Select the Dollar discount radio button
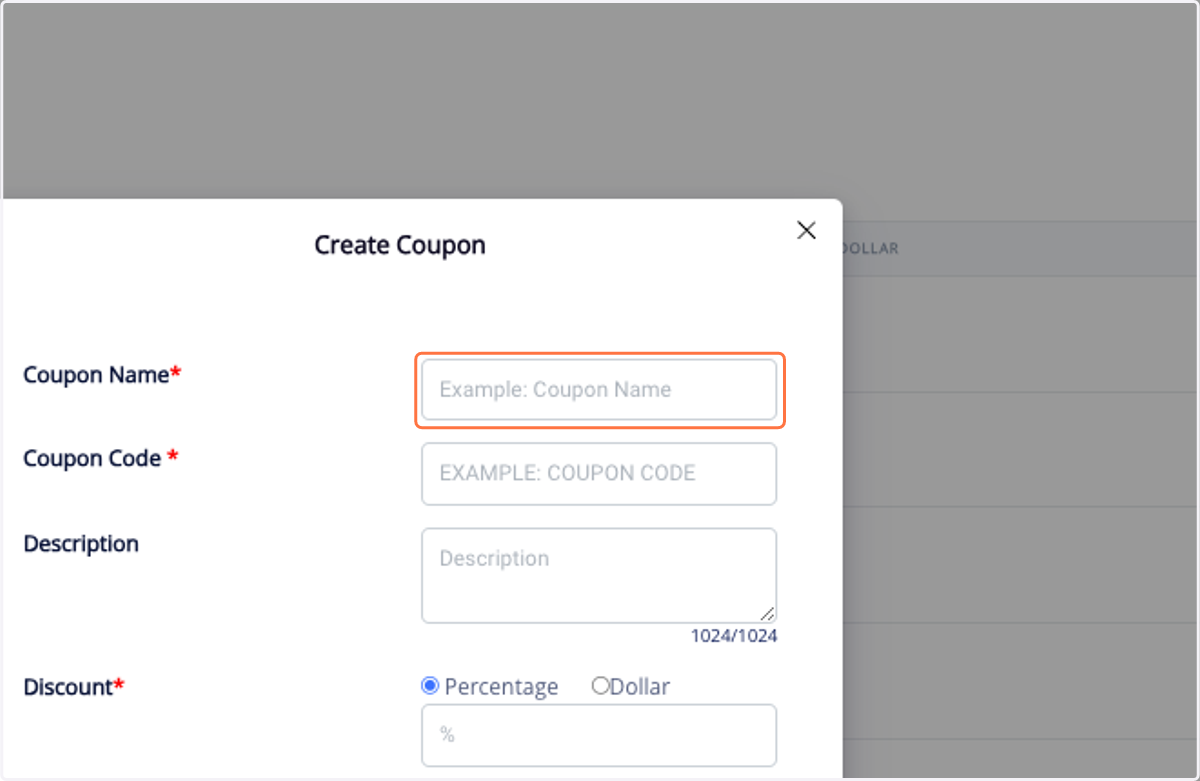 point(600,686)
